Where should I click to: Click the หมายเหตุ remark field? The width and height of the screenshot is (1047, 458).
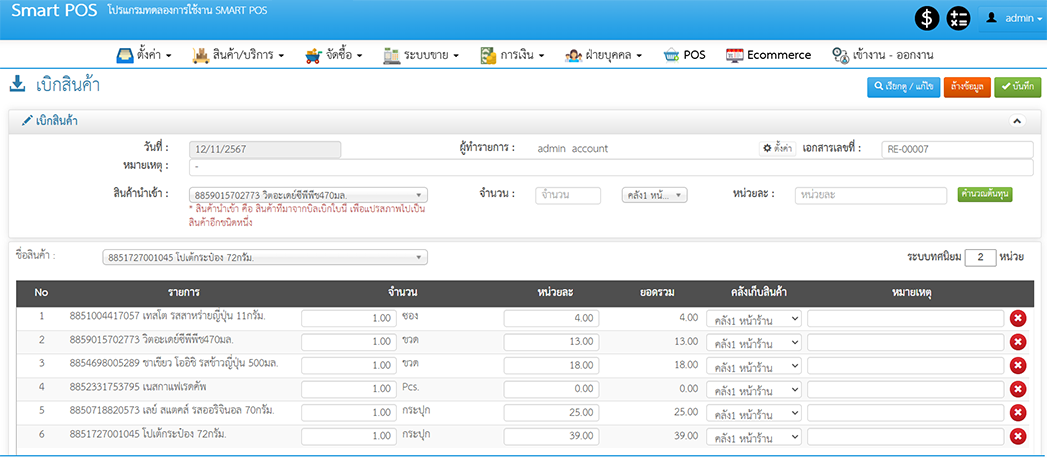[x=611, y=167]
